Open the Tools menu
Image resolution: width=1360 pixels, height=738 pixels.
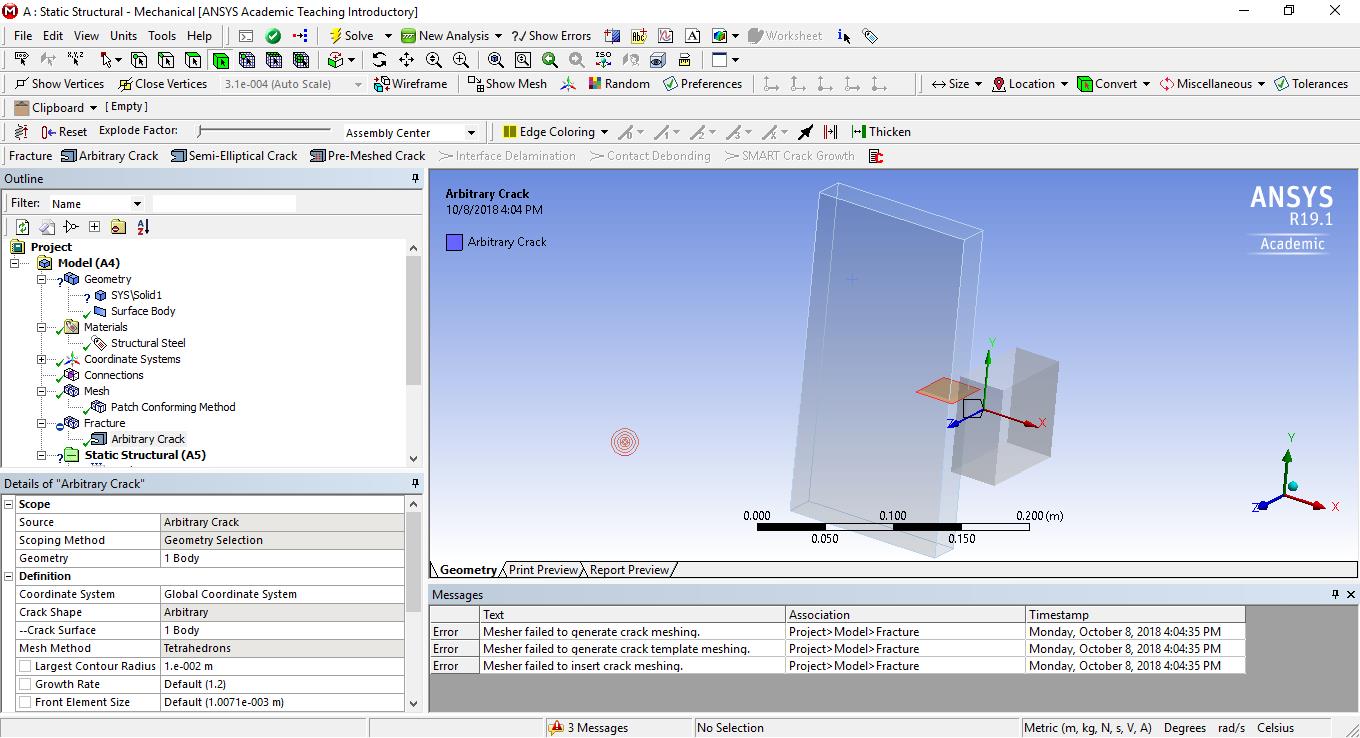coord(162,35)
